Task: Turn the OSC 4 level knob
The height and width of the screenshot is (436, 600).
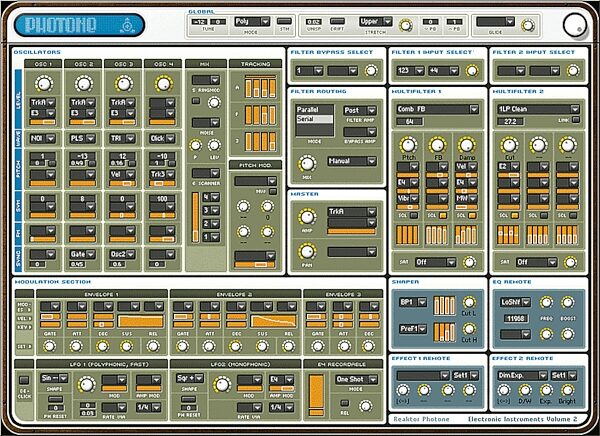Action: [x=163, y=83]
